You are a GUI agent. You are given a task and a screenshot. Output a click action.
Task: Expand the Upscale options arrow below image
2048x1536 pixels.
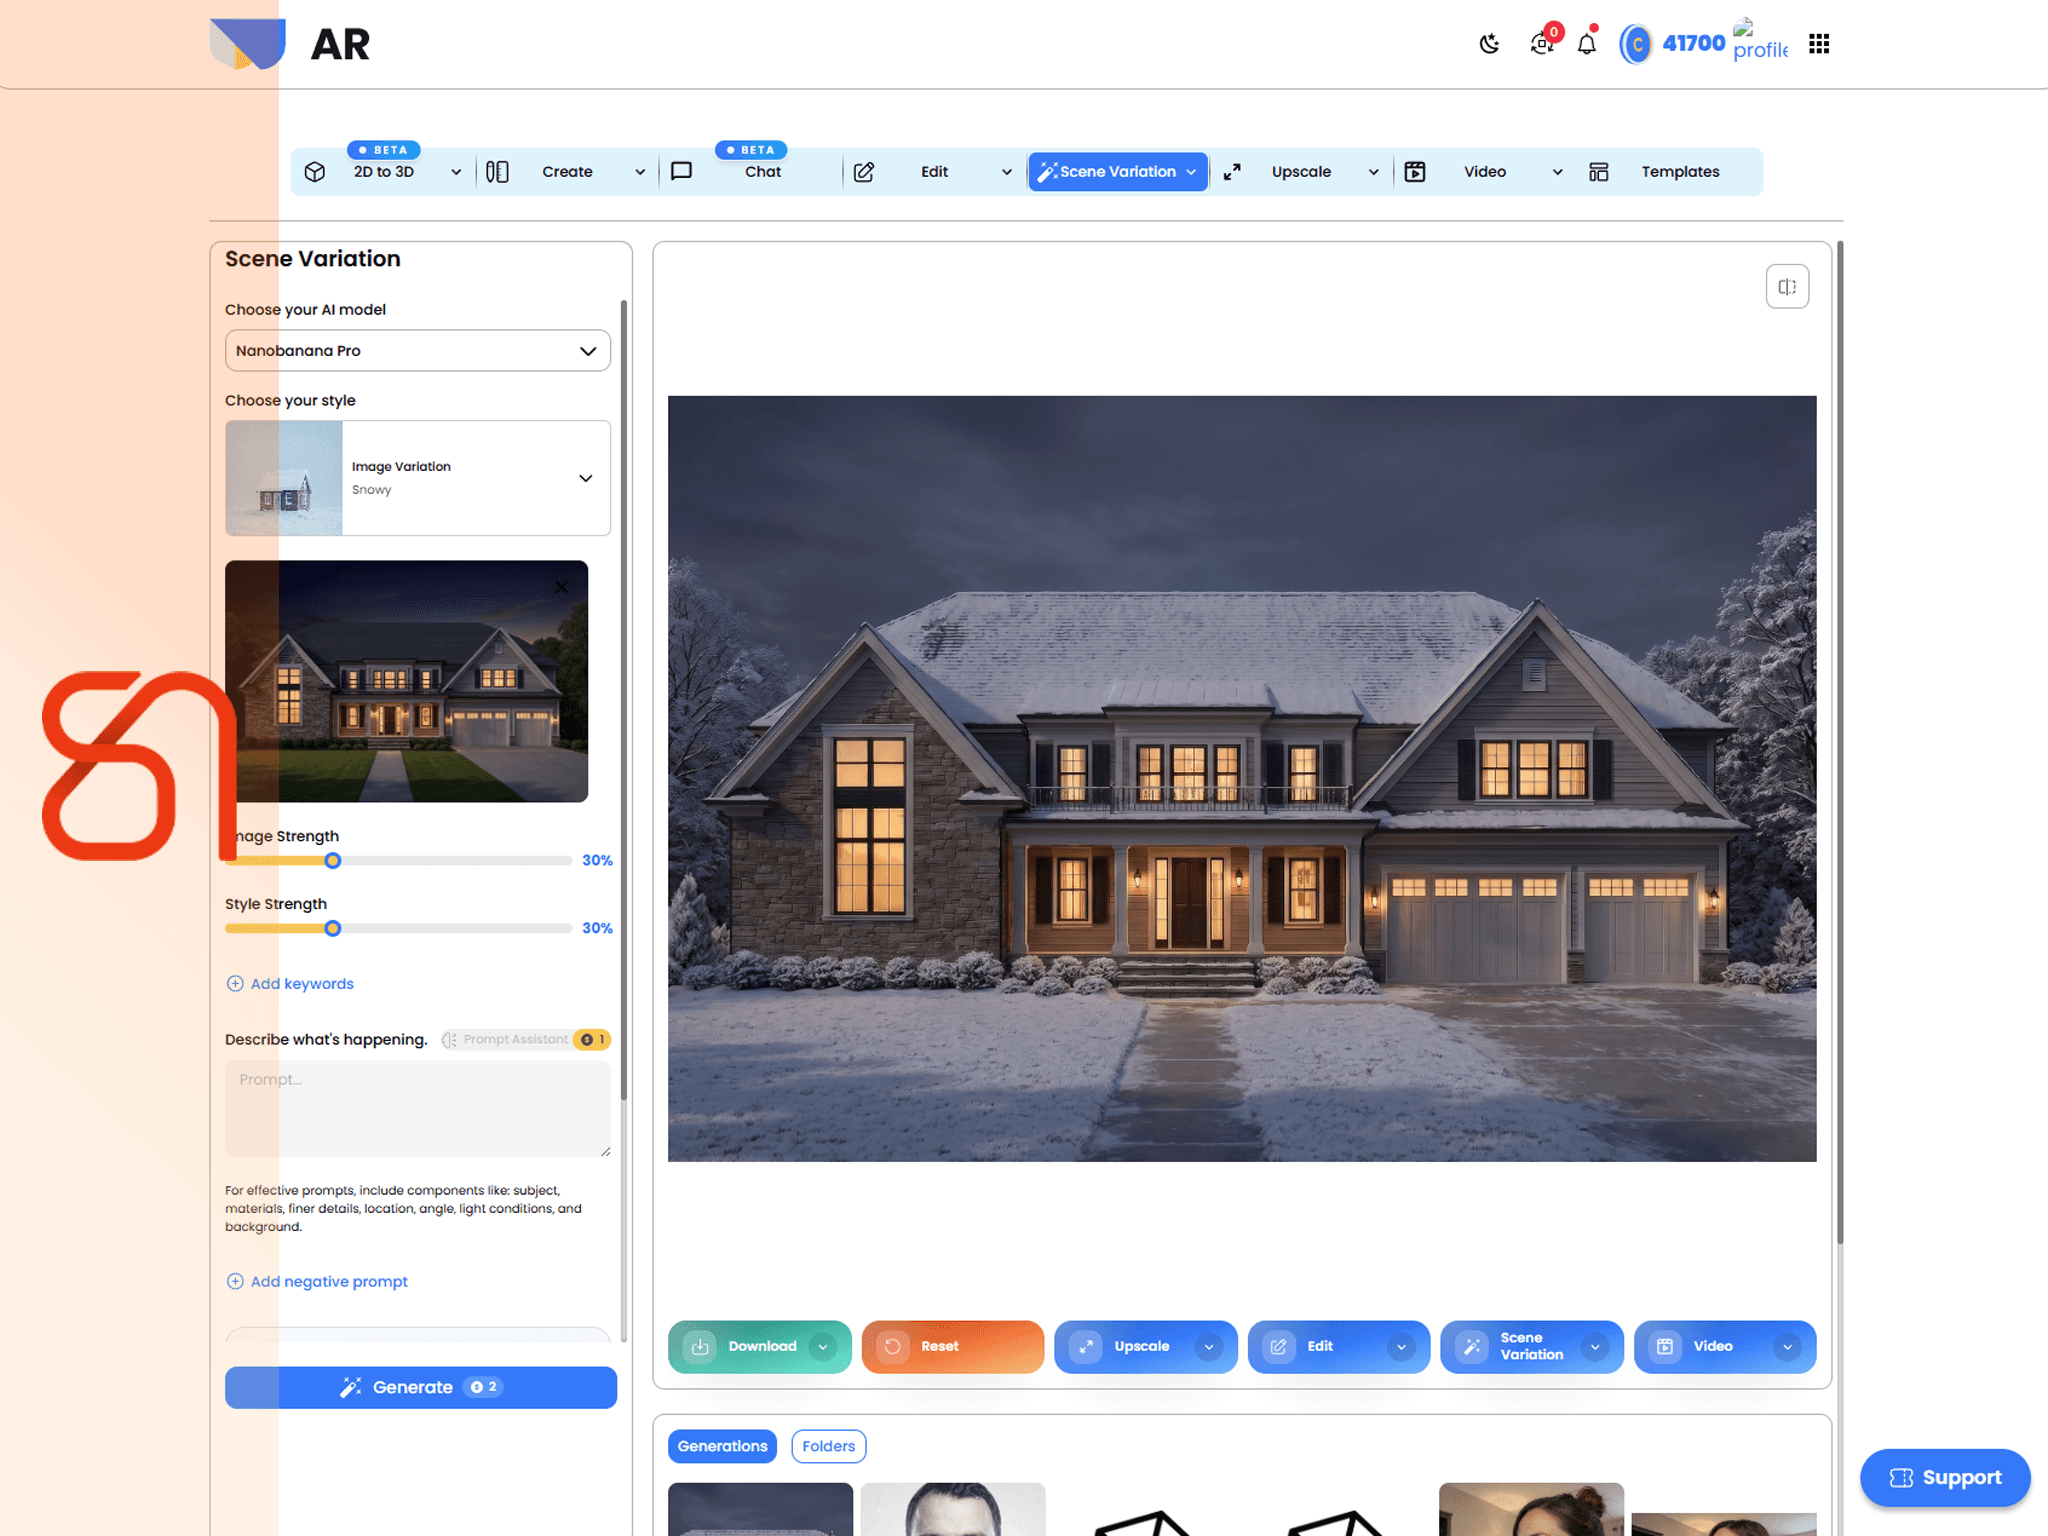(1209, 1347)
